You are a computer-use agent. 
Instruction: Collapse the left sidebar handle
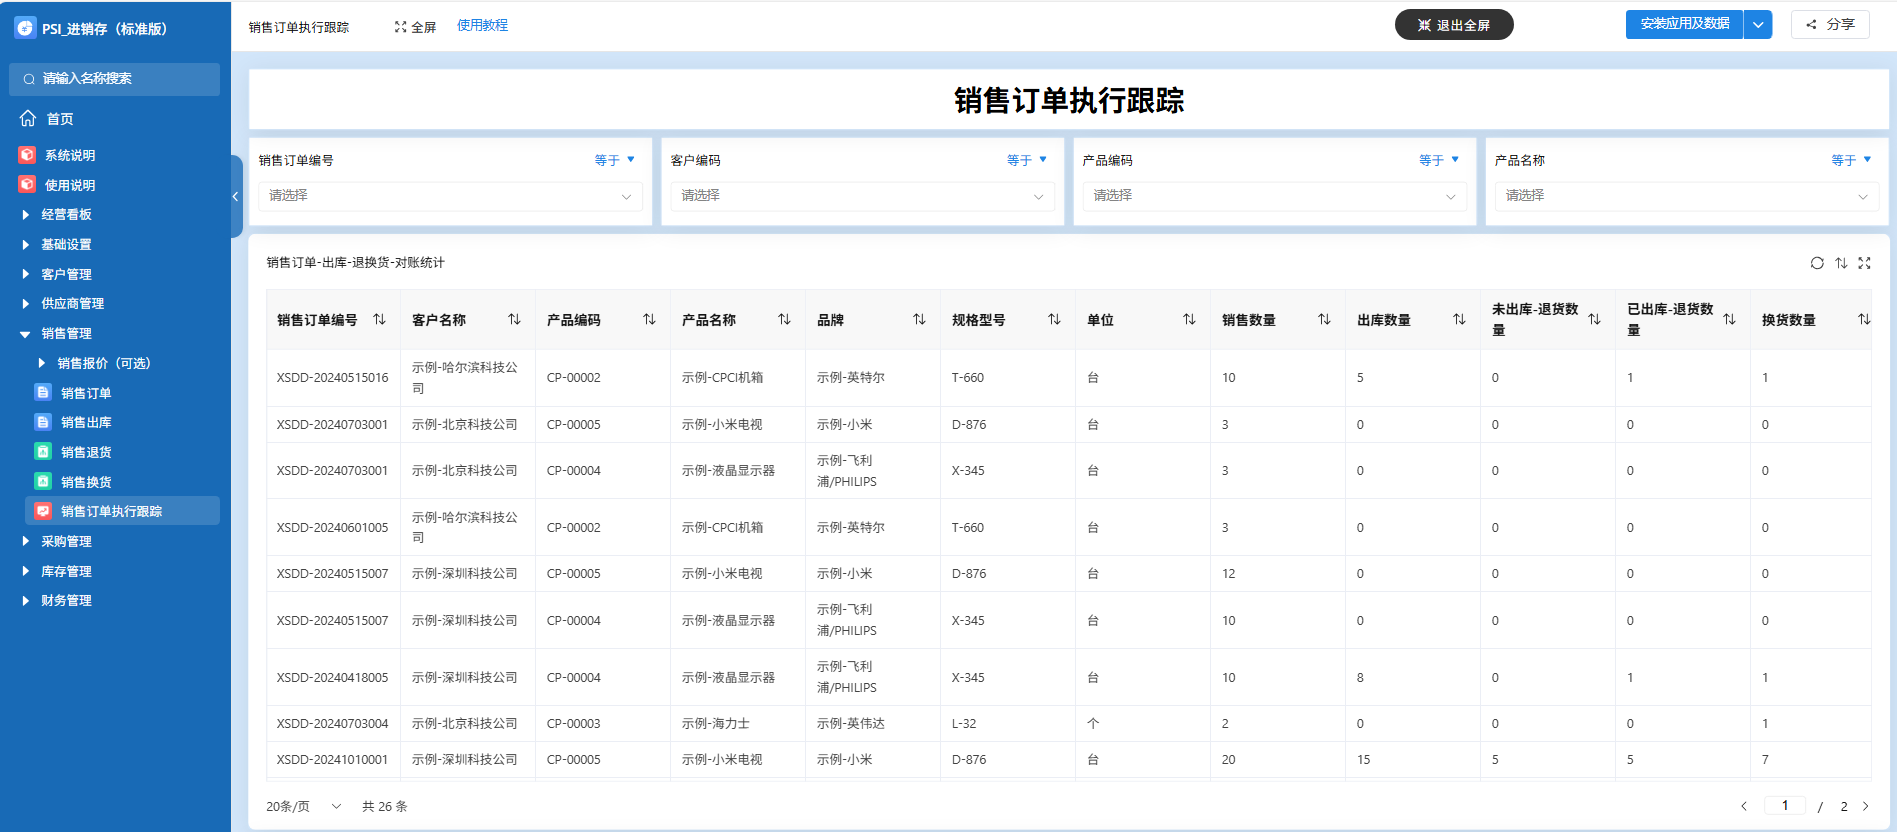coord(236,196)
